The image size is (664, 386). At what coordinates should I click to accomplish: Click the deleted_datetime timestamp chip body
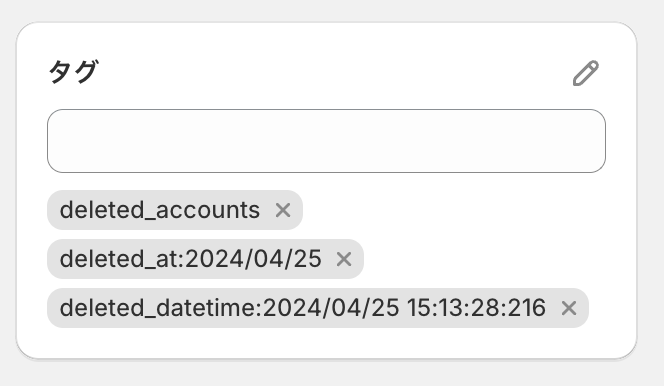tap(318, 308)
